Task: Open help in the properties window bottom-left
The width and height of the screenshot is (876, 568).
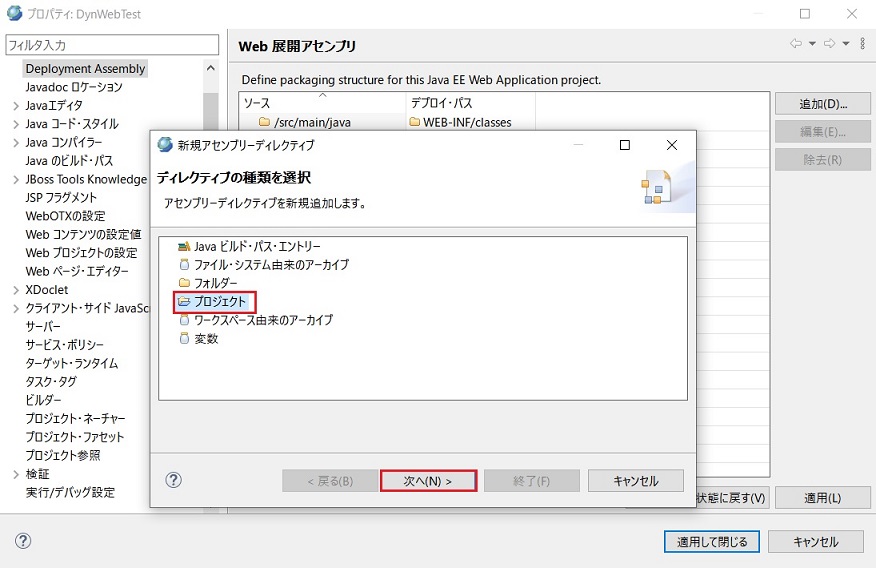Action: [x=23, y=541]
